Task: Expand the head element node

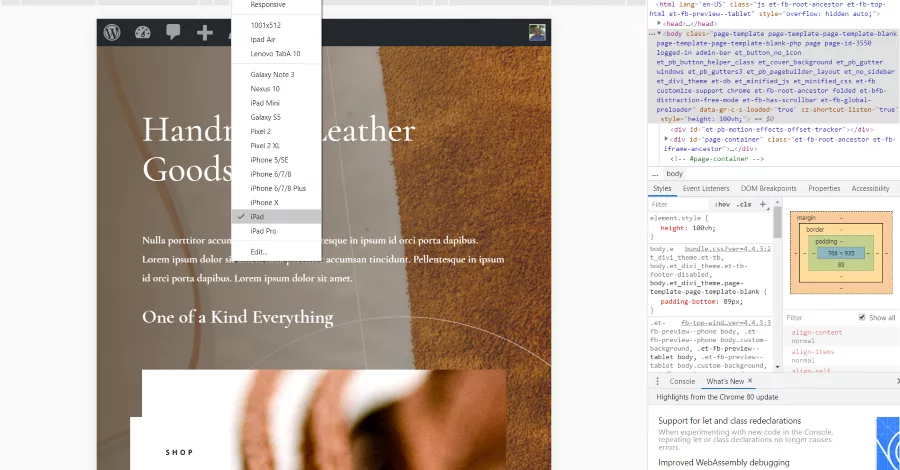Action: [659, 24]
